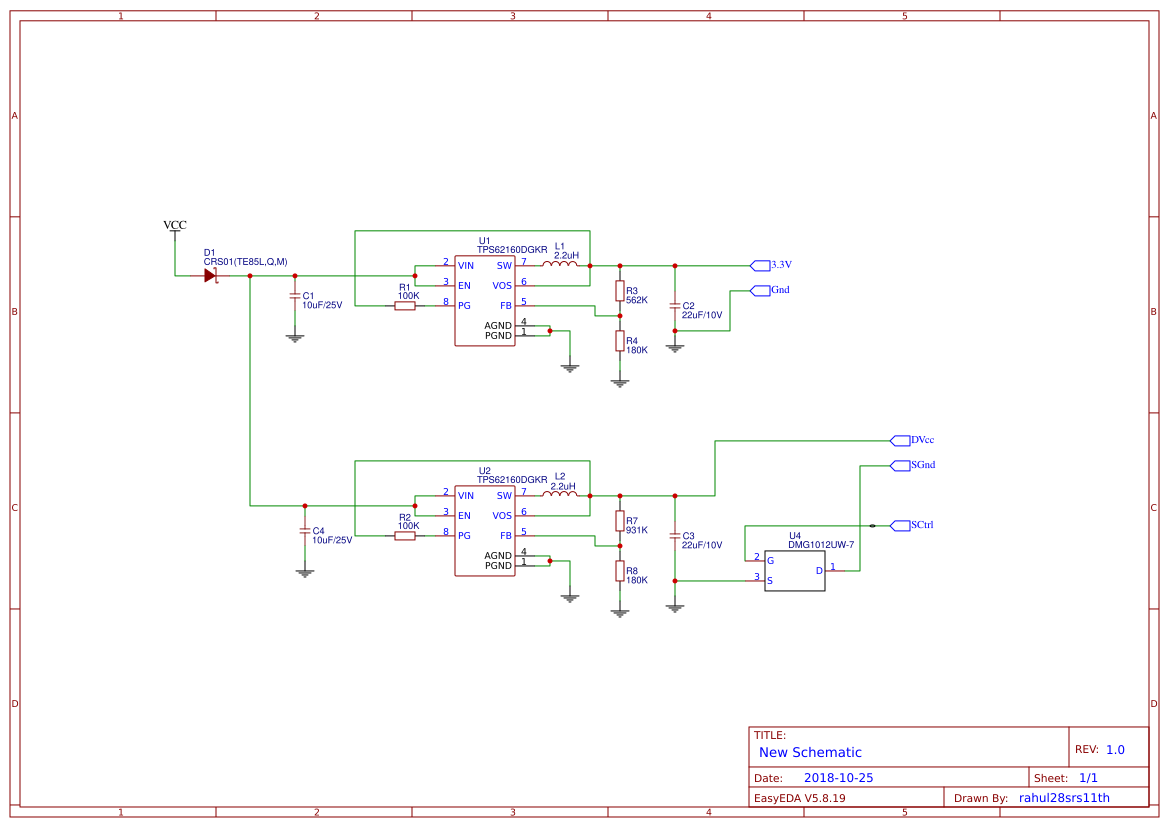1169x827 pixels.
Task: Click the 'Drawn By:' label
Action: coord(980,799)
